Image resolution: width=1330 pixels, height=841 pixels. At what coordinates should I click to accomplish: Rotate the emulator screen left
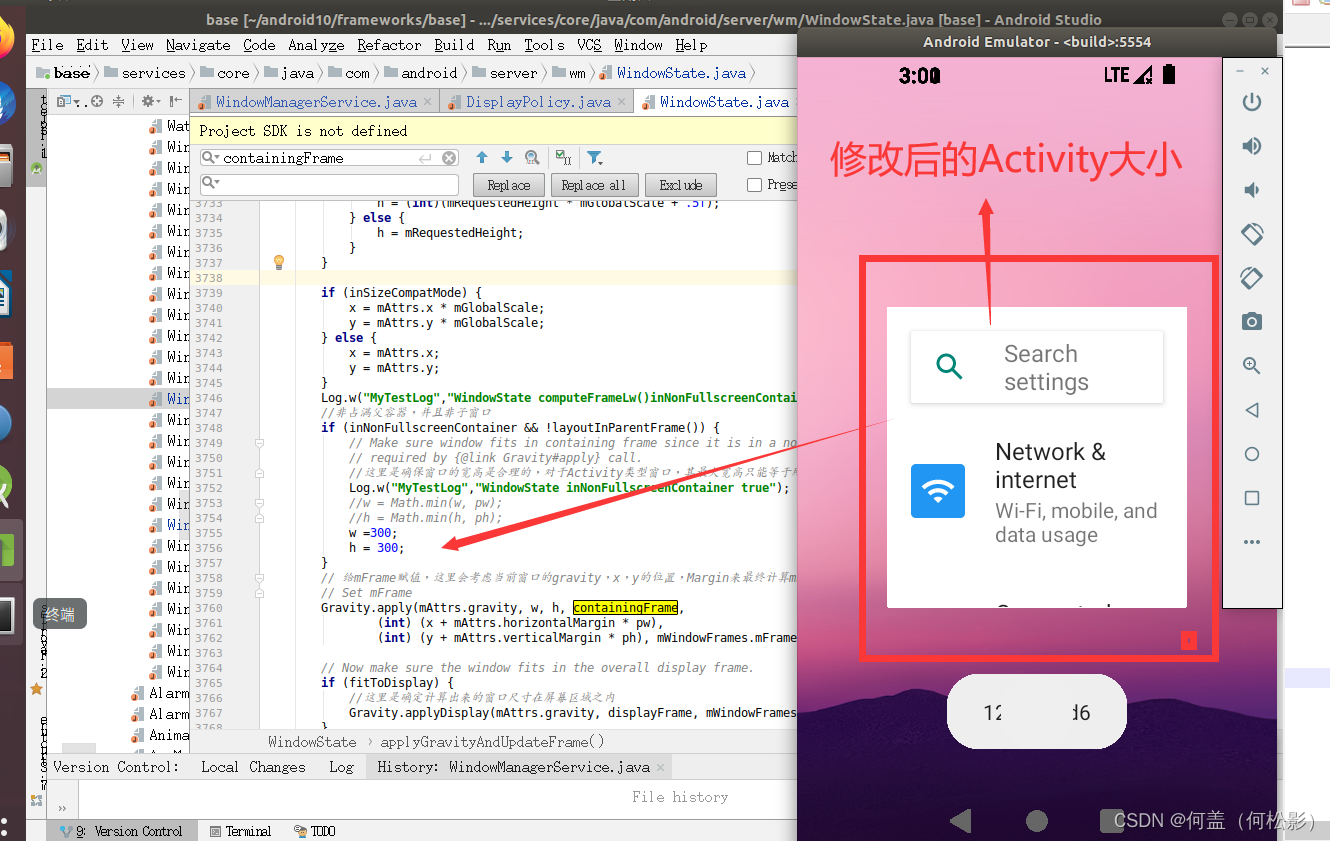coord(1251,233)
